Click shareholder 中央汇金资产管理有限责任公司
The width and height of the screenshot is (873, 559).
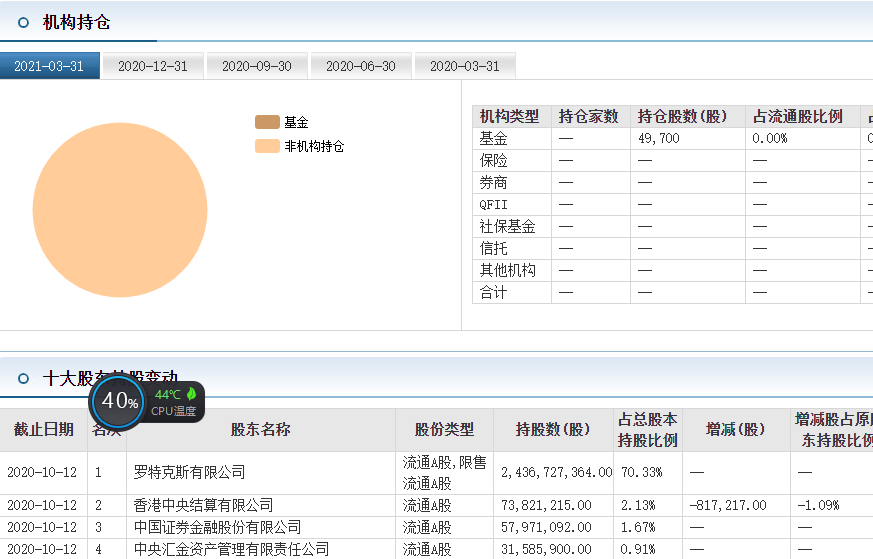231,549
